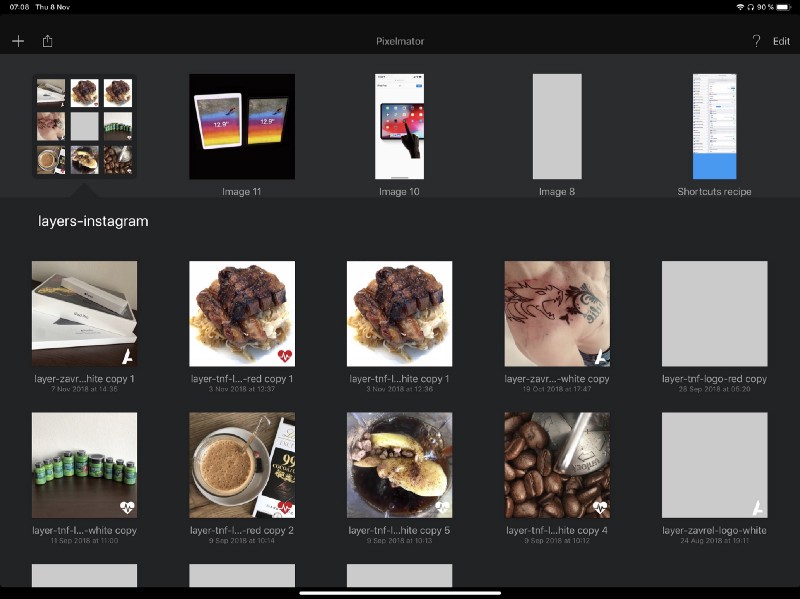800x599 pixels.
Task: Open blank layer-zavrel-logo-white image
Action: 714,465
